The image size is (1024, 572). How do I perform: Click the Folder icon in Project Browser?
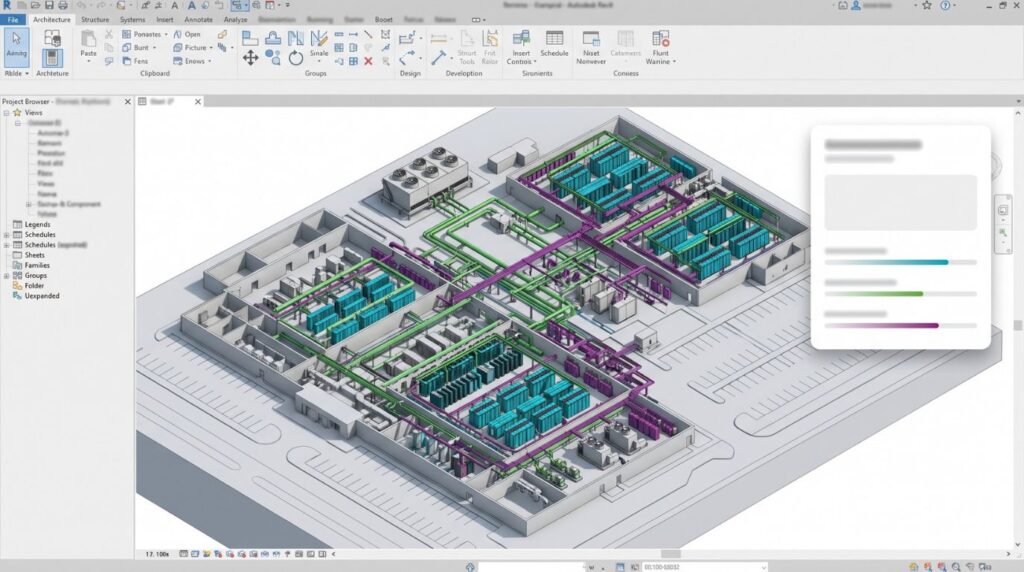pos(18,285)
